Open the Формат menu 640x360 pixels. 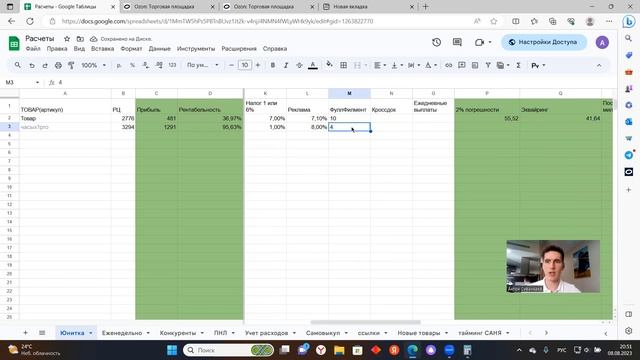(x=131, y=49)
